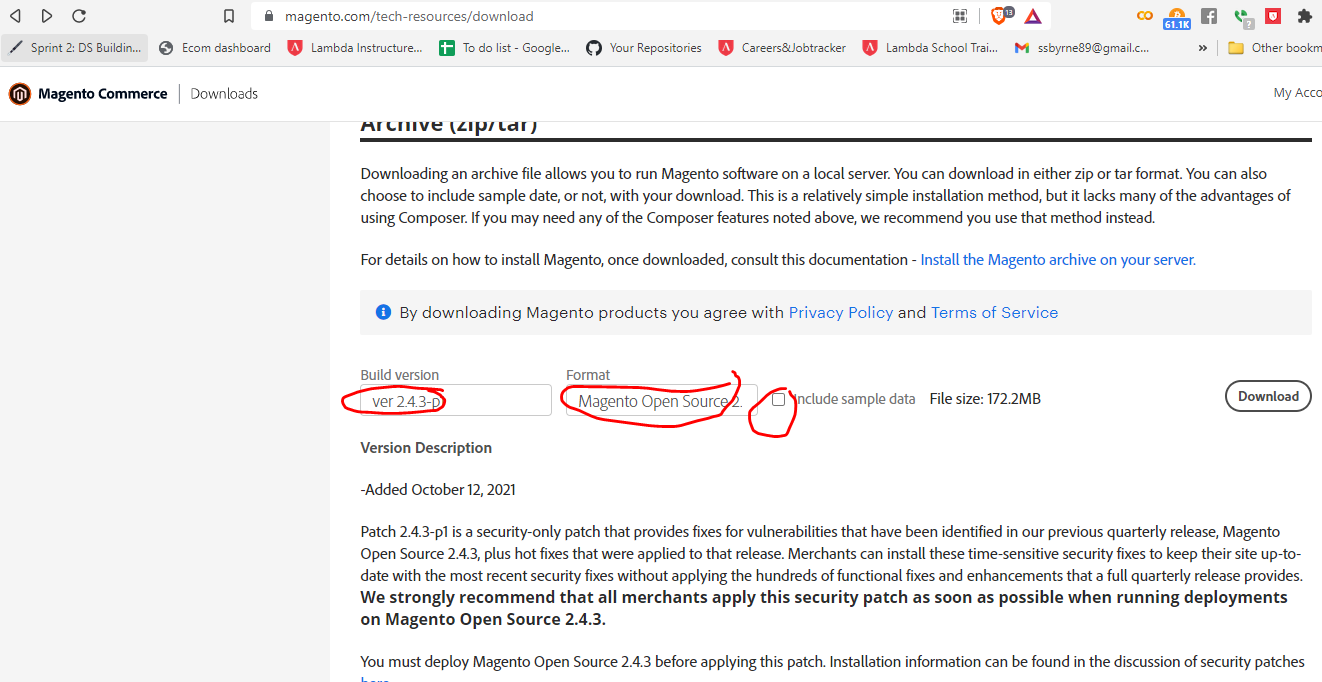This screenshot has width=1322, height=682.
Task: Open the green phone extension icon
Action: pyautogui.click(x=1242, y=17)
